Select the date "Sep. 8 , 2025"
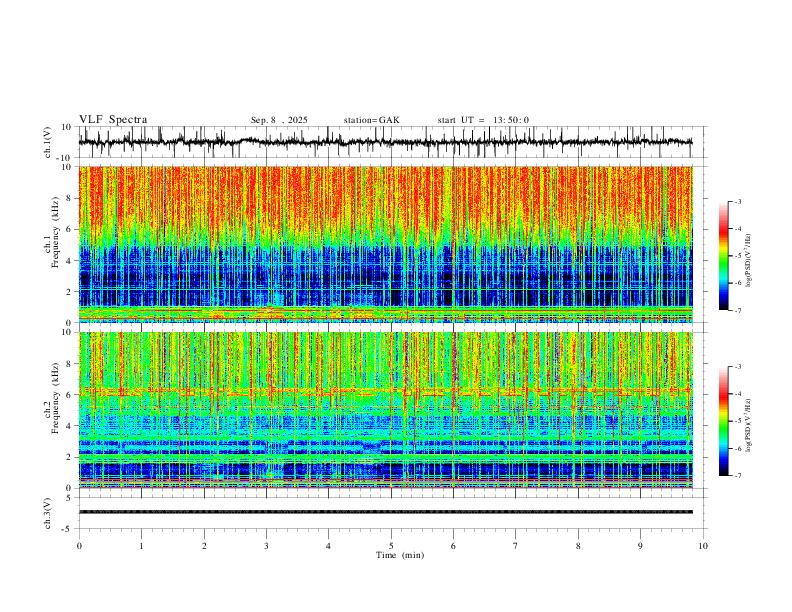Image resolution: width=792 pixels, height=612 pixels. point(279,120)
